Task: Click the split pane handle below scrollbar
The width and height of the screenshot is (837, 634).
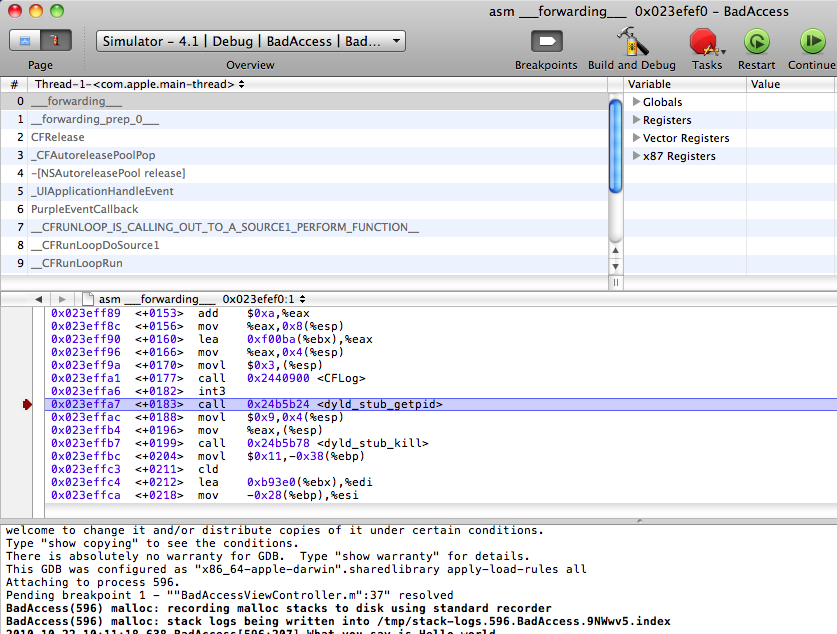Action: click(x=615, y=282)
